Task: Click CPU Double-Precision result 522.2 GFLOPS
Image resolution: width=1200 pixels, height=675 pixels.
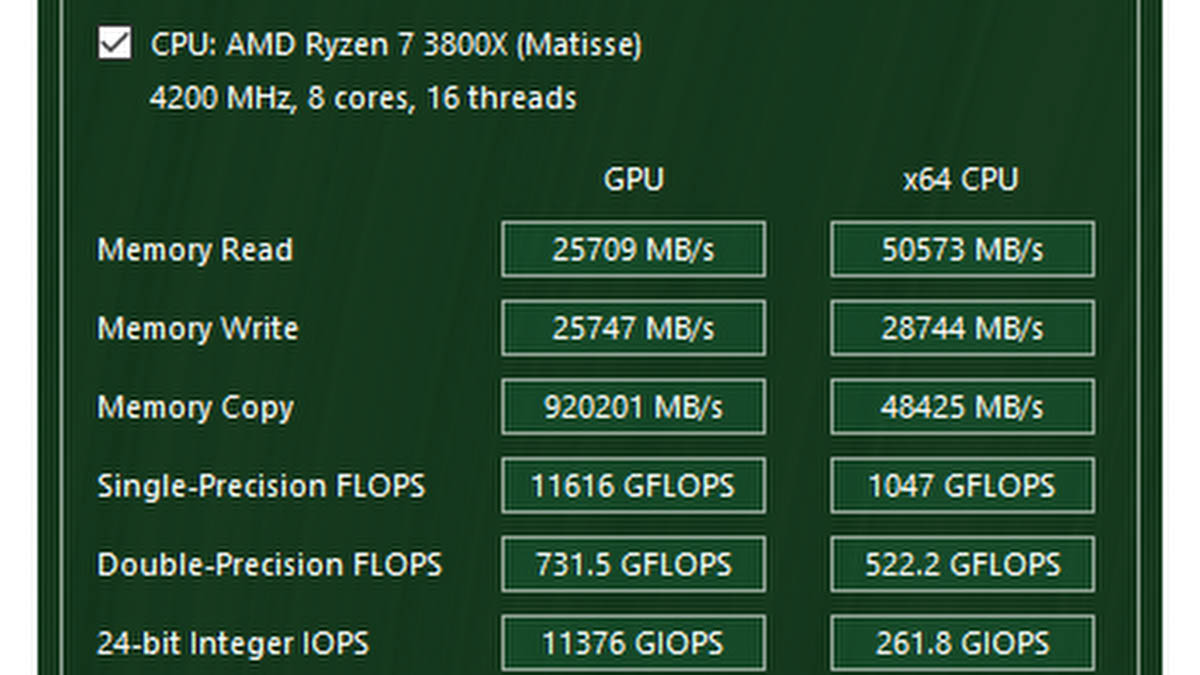Action: [962, 564]
